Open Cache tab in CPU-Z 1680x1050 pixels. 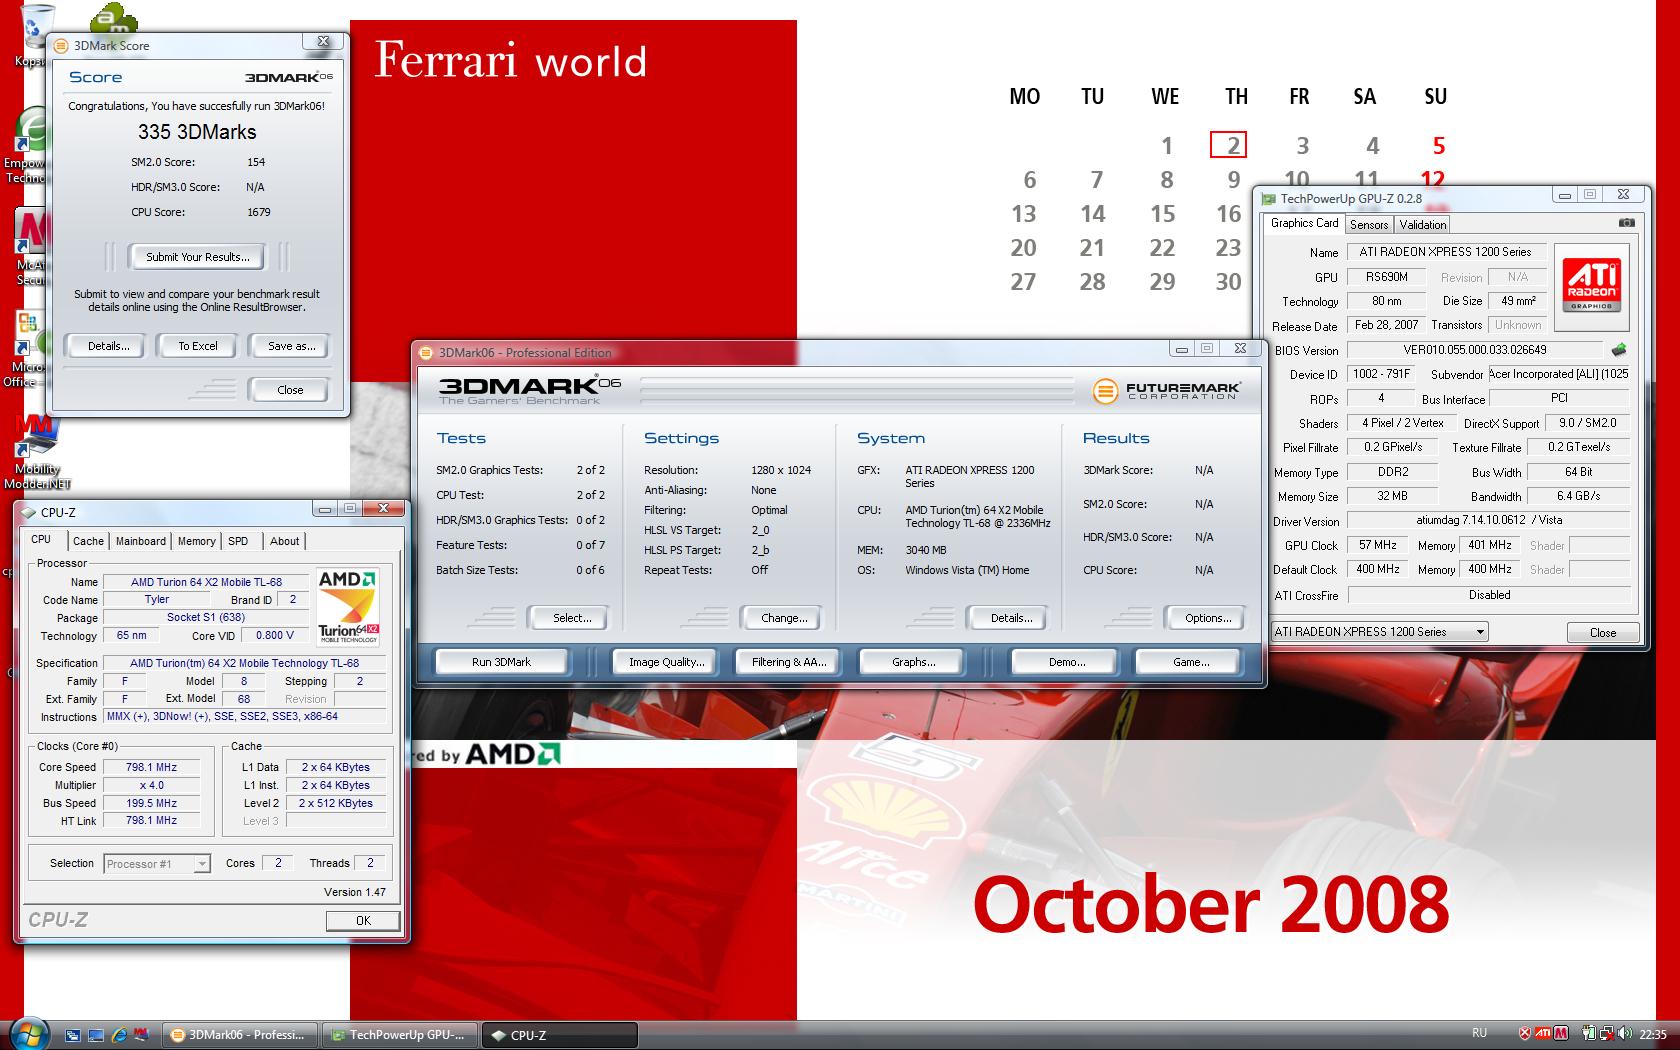pyautogui.click(x=88, y=541)
